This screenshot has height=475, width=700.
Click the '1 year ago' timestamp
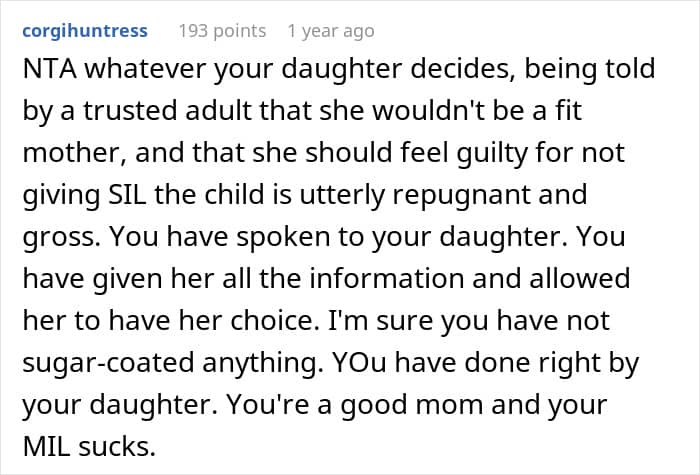[x=332, y=31]
